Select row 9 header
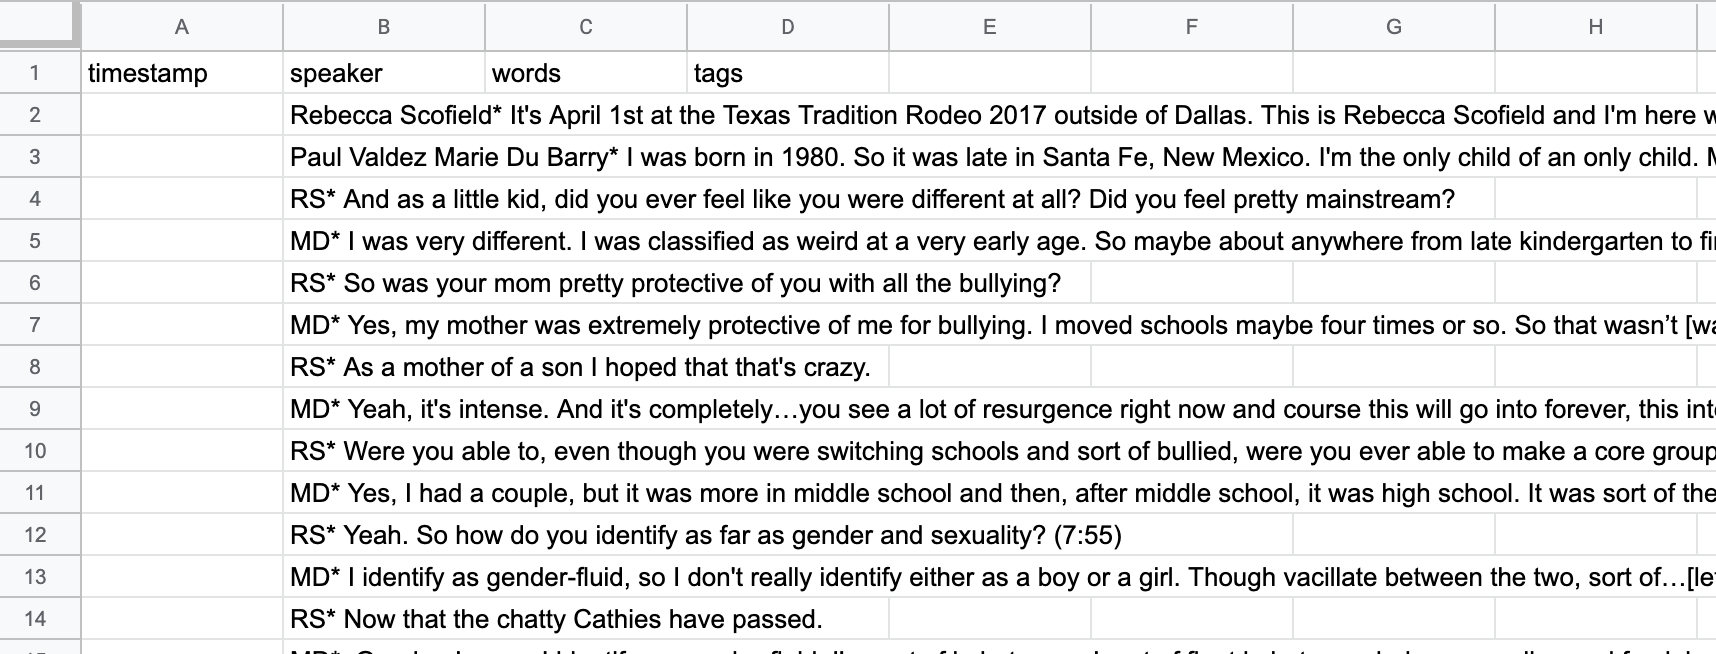Image resolution: width=1716 pixels, height=654 pixels. [40, 409]
